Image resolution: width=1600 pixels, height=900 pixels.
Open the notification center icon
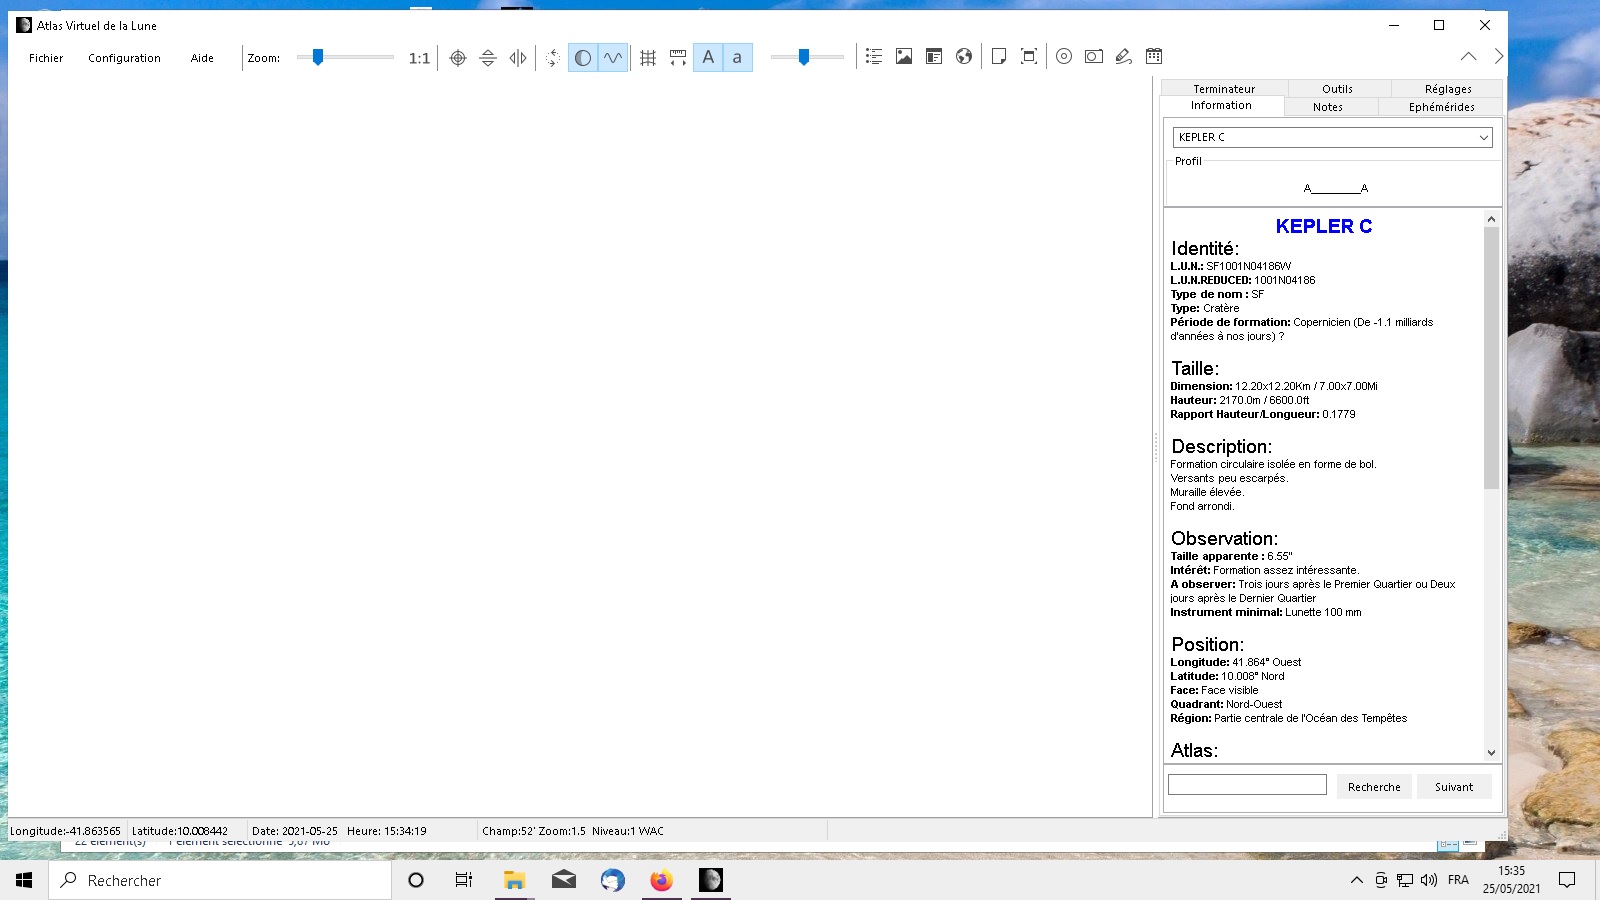[1567, 880]
